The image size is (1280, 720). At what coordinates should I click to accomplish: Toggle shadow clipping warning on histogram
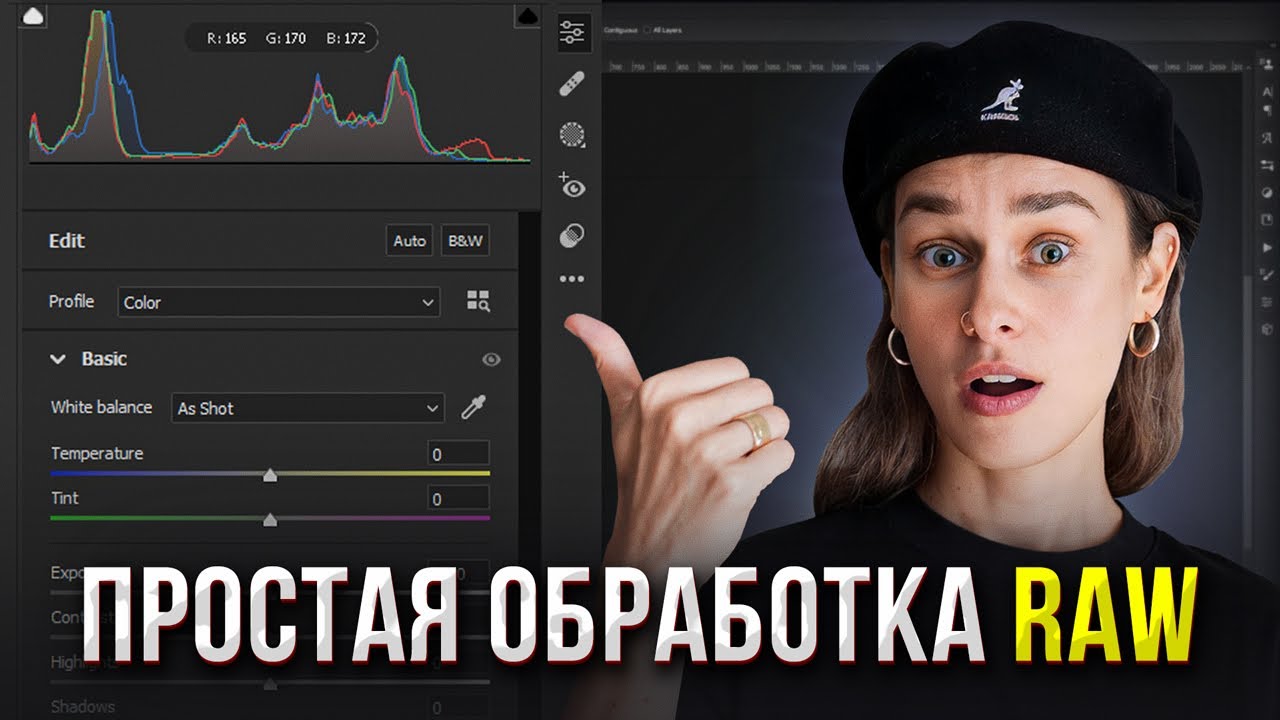pos(33,15)
